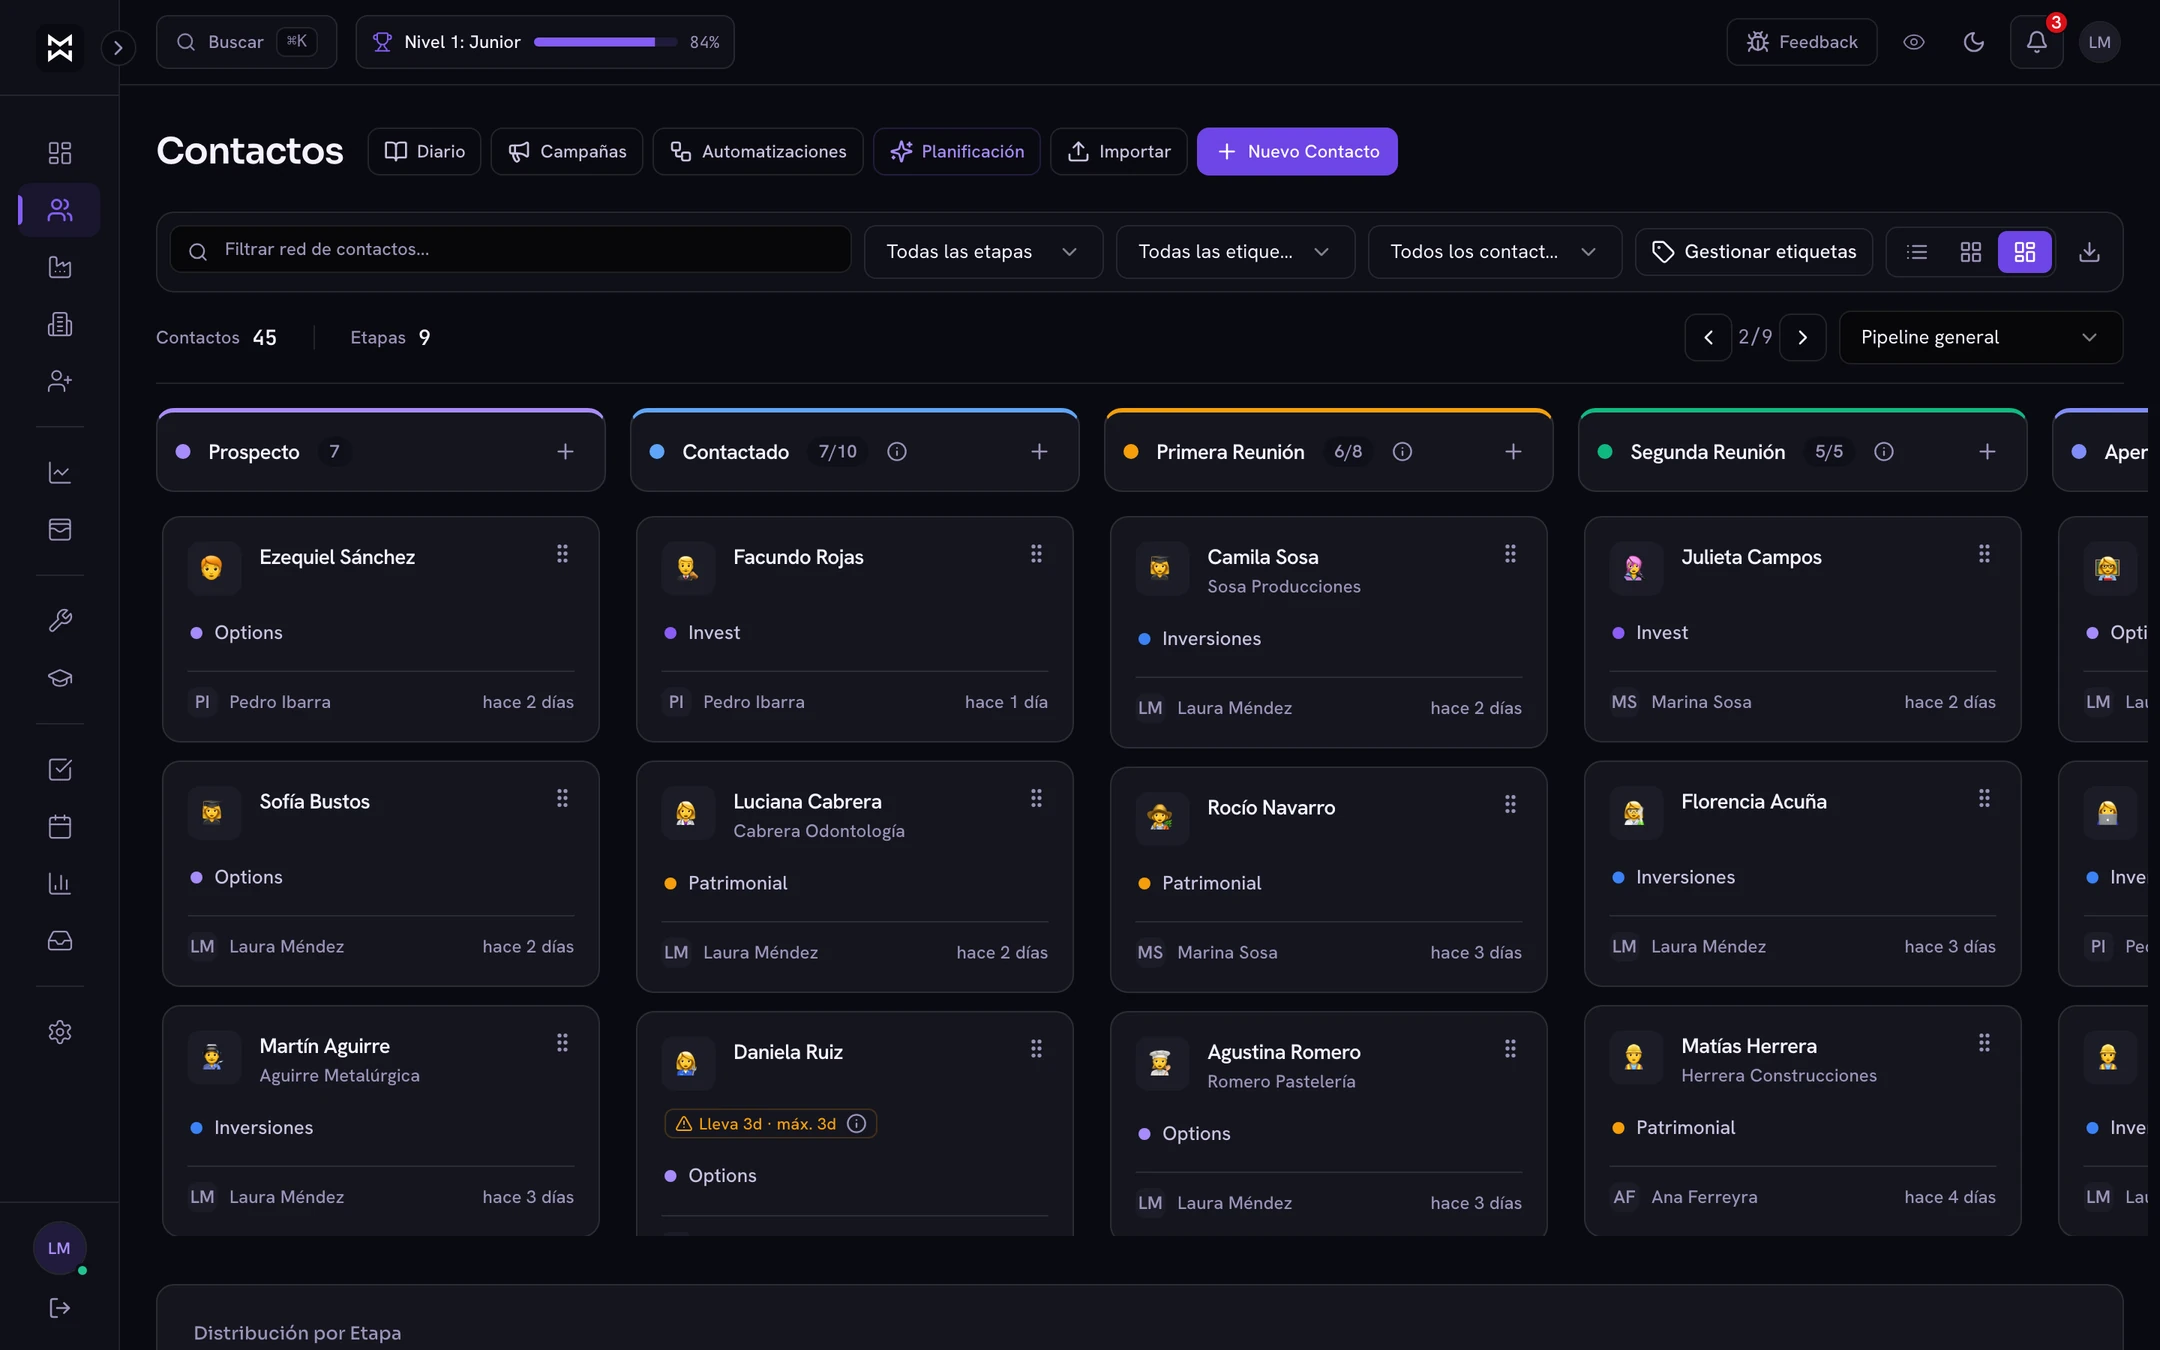Viewport: 2160px width, 1350px height.
Task: Open the Campañas tab
Action: [567, 152]
